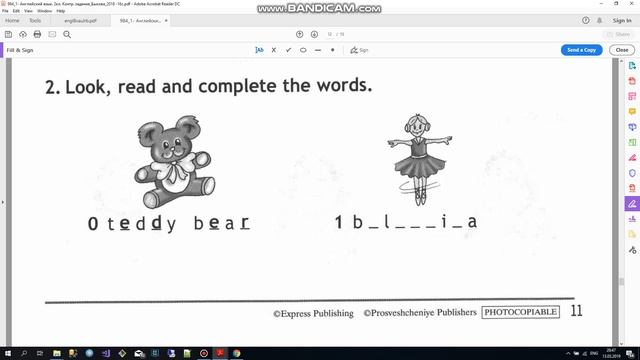Open the File menu
The image size is (640, 360).
click(5, 11)
